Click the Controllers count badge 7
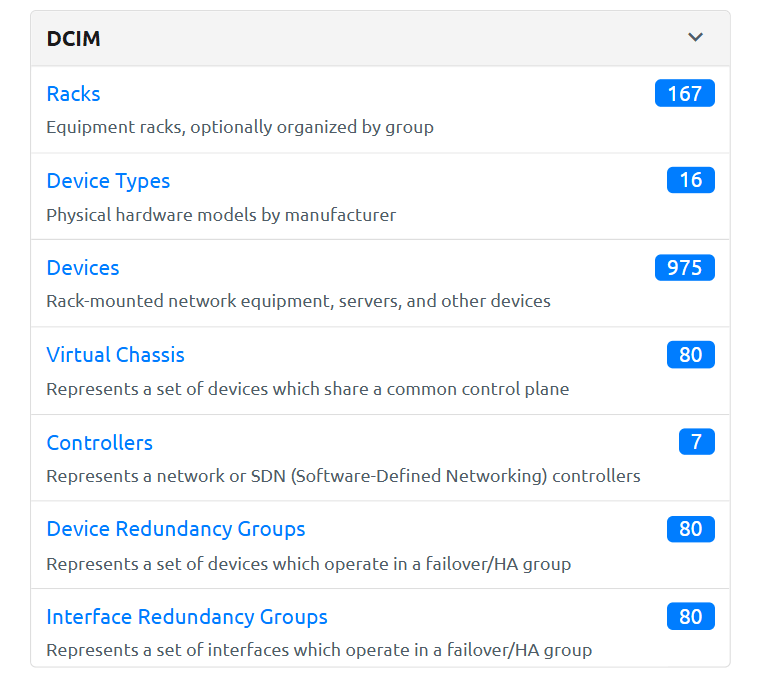Screen dimensions: 760x680 tap(696, 442)
